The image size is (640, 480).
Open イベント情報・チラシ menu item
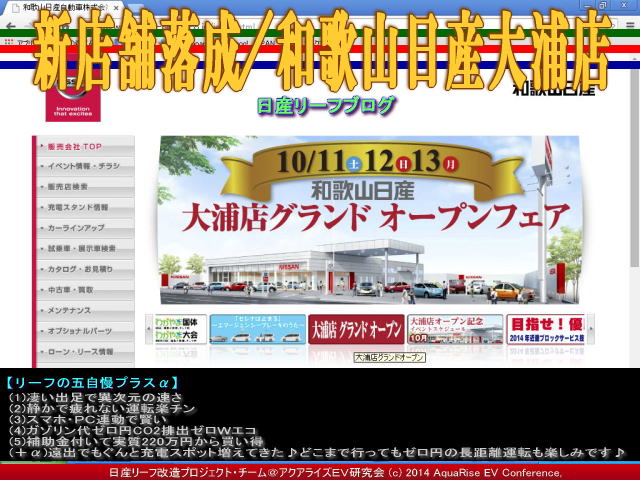click(x=85, y=167)
